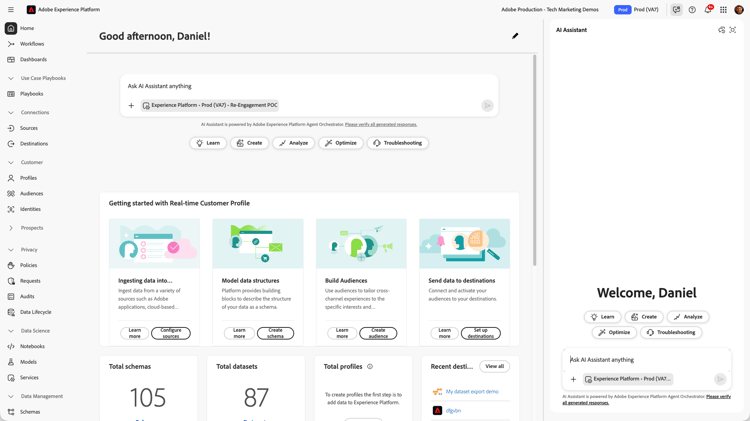Collapse the Data Management section
Screen dimensions: 750x421
(11, 397)
